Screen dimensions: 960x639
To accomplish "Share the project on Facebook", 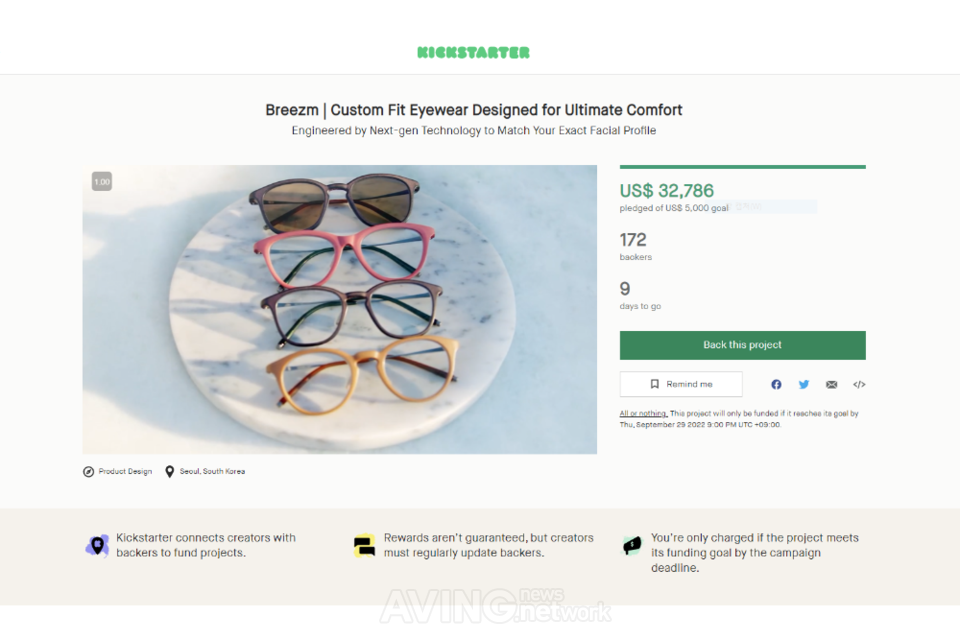I will [x=776, y=384].
